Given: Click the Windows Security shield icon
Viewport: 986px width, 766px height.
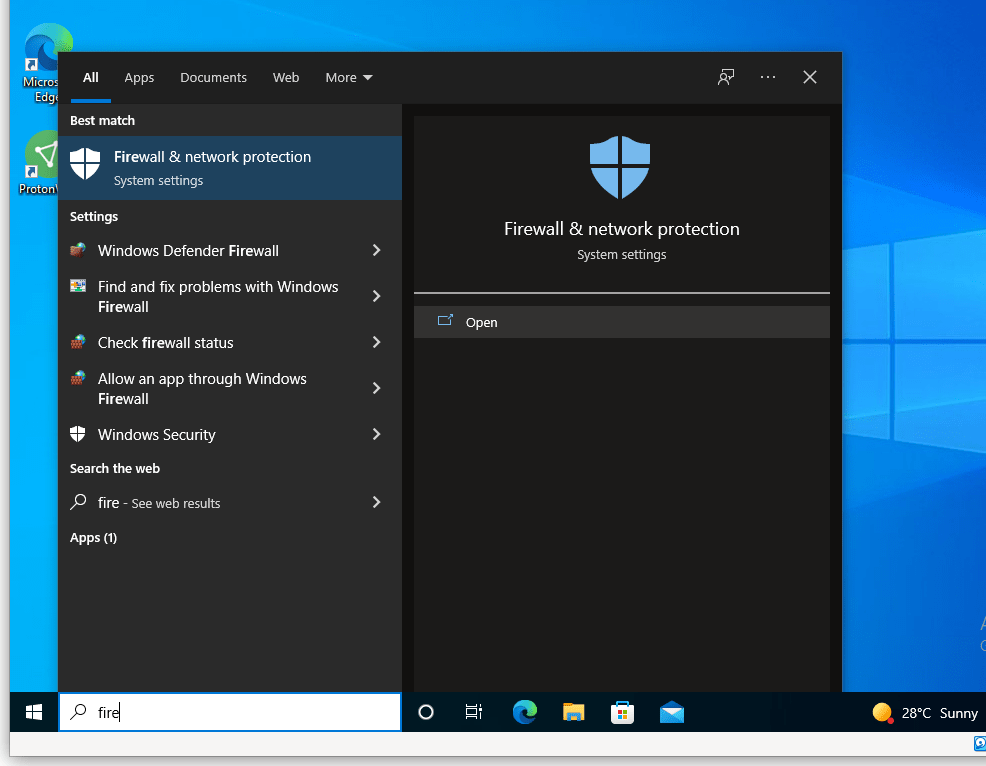Looking at the screenshot, I should (x=77, y=433).
